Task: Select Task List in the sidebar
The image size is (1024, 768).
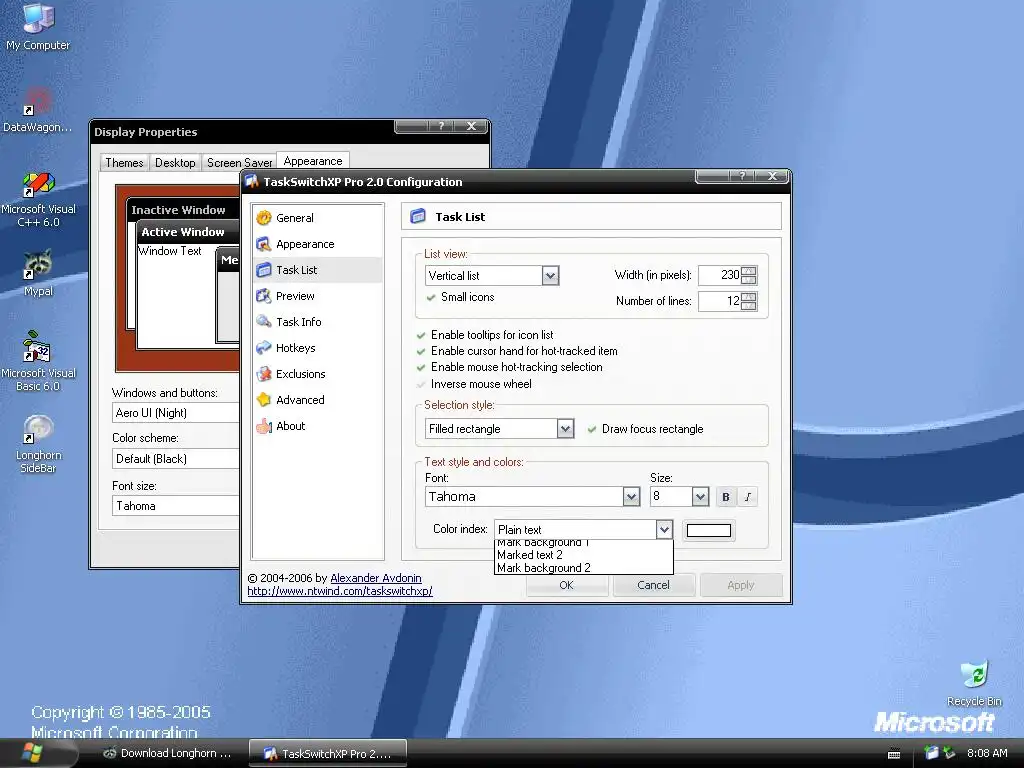Action: [x=317, y=270]
